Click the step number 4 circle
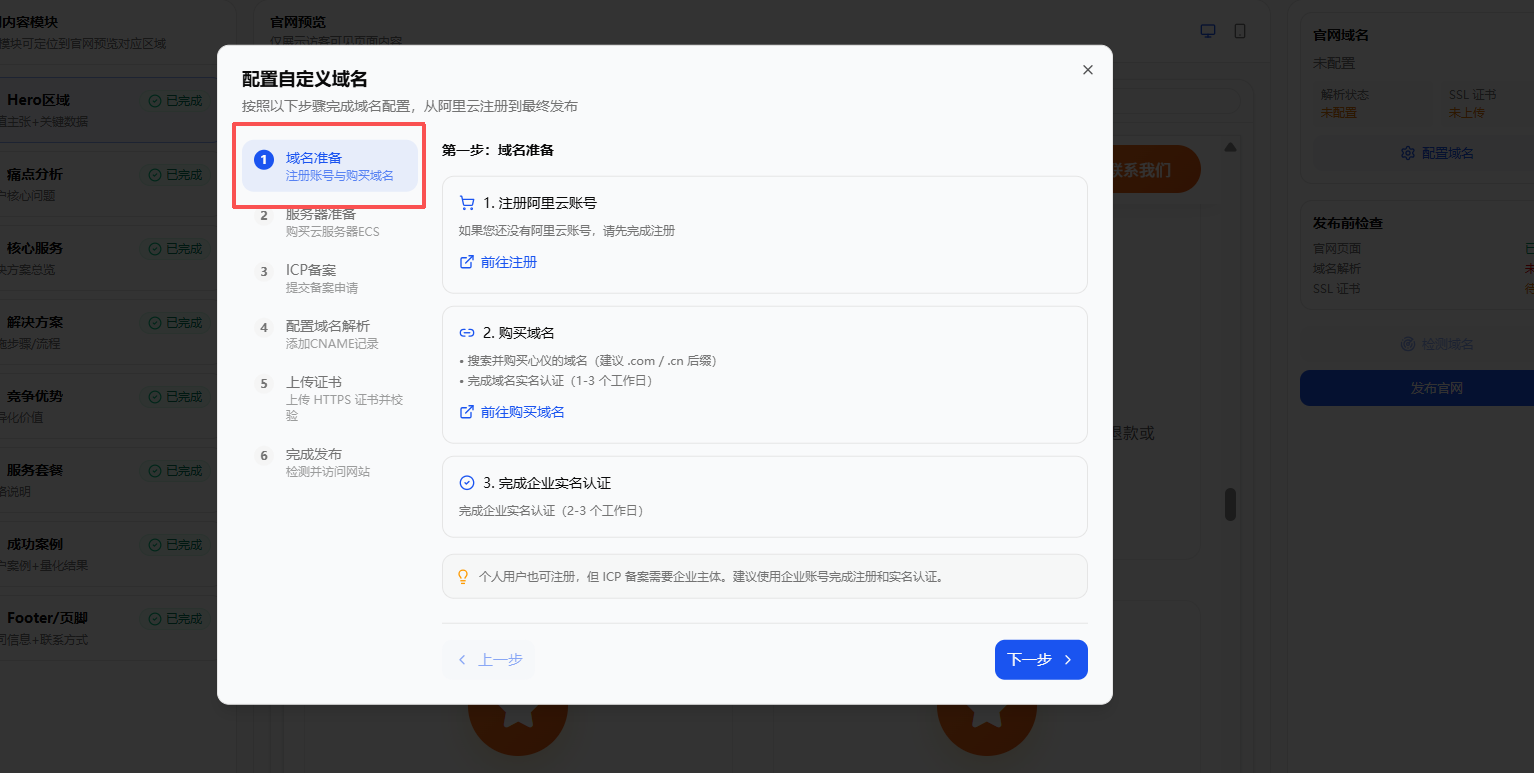Viewport: 1534px width, 773px height. pyautogui.click(x=264, y=328)
